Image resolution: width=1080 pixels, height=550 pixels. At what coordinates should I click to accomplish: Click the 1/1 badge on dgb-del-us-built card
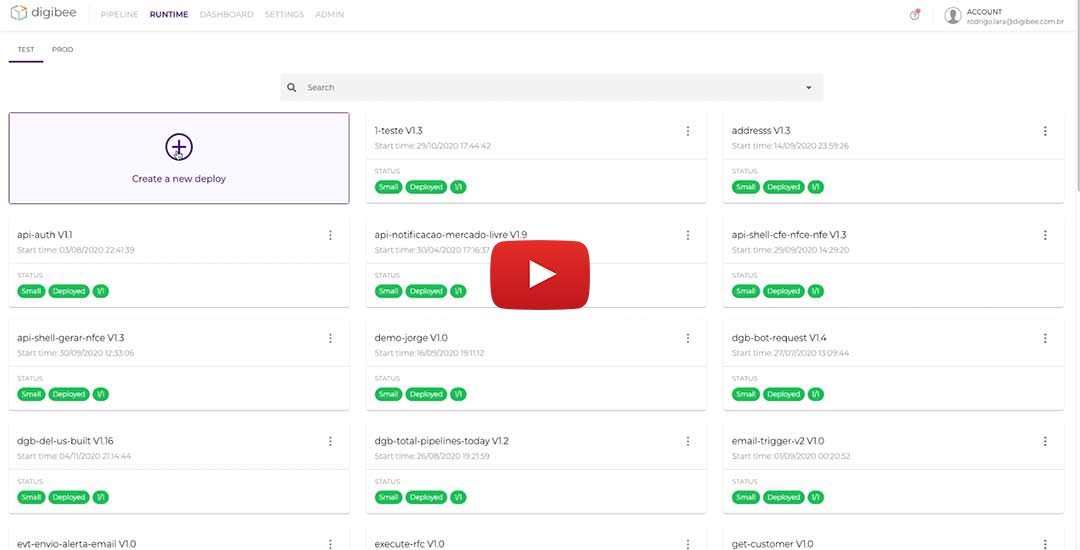[x=101, y=498]
